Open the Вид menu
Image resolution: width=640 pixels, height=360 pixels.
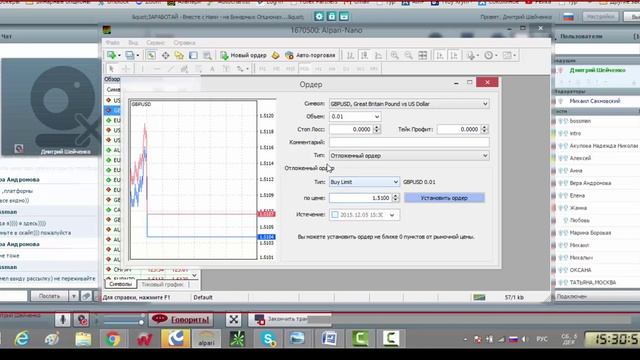[x=133, y=42]
